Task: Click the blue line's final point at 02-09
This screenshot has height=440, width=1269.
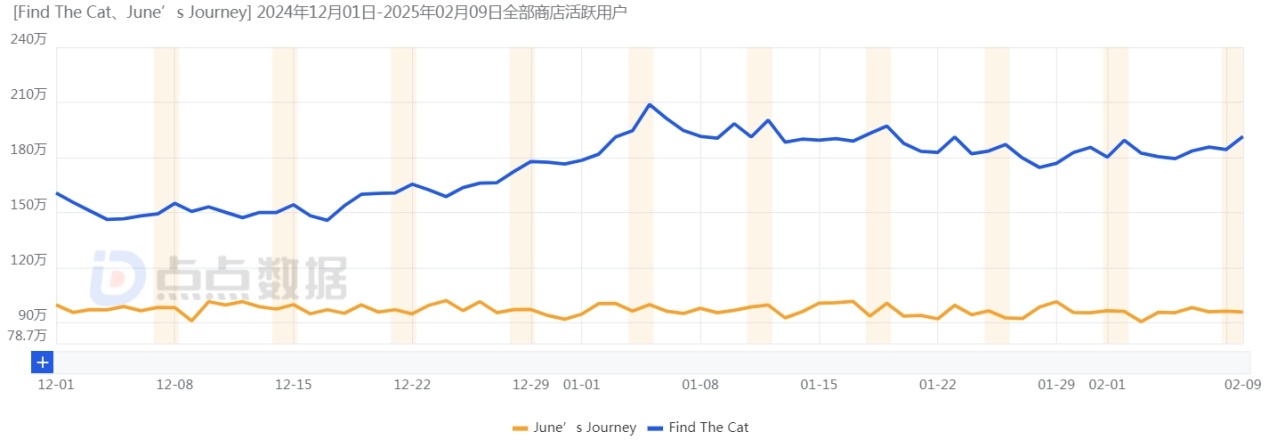Action: click(x=1242, y=137)
